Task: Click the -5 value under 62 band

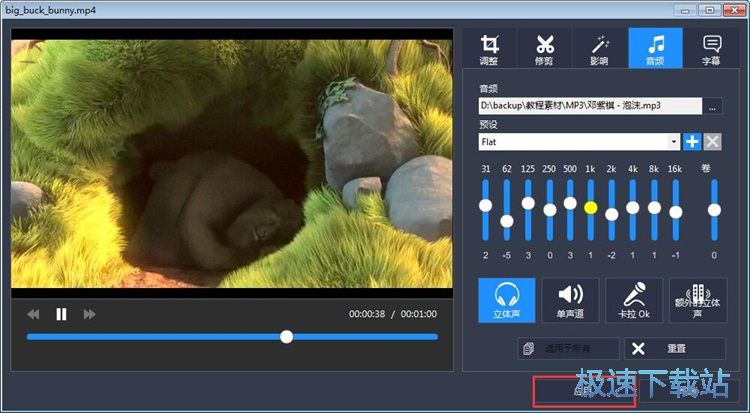Action: (x=507, y=256)
